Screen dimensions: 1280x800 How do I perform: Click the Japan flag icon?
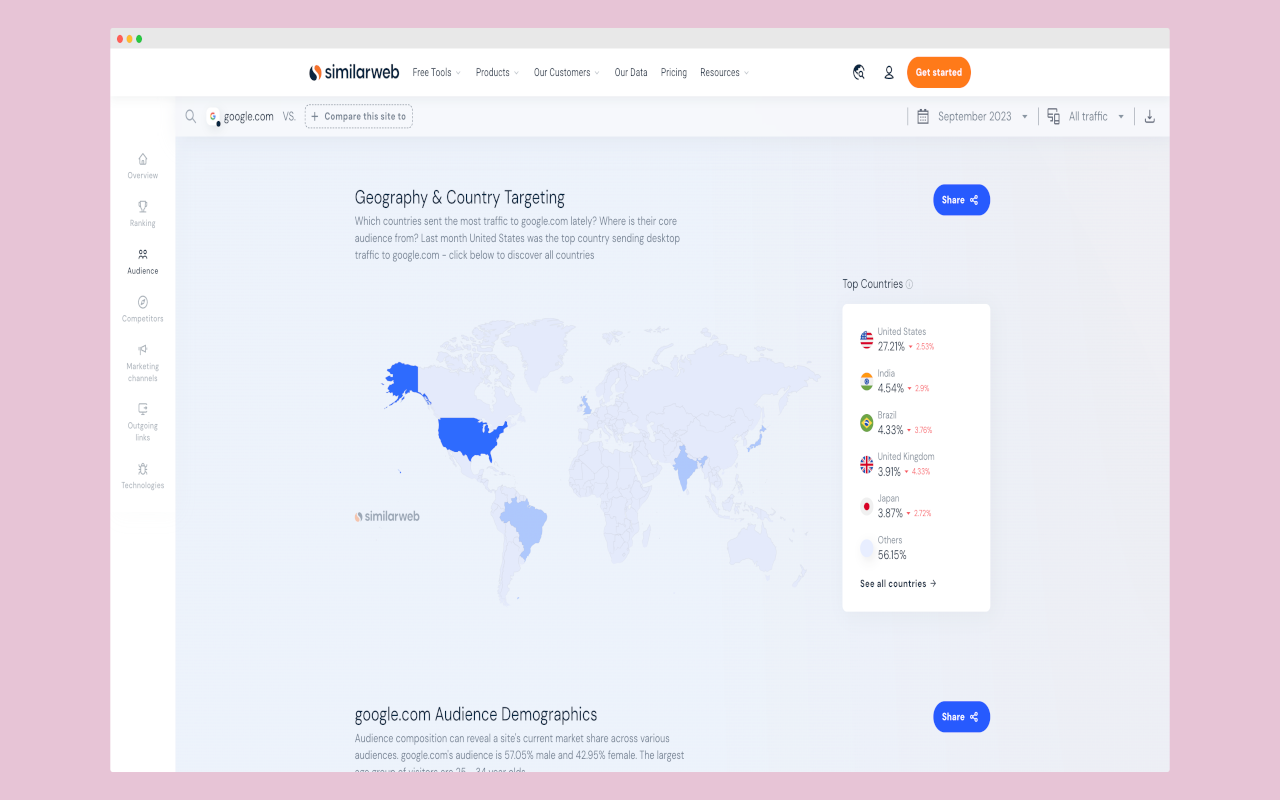click(x=866, y=506)
